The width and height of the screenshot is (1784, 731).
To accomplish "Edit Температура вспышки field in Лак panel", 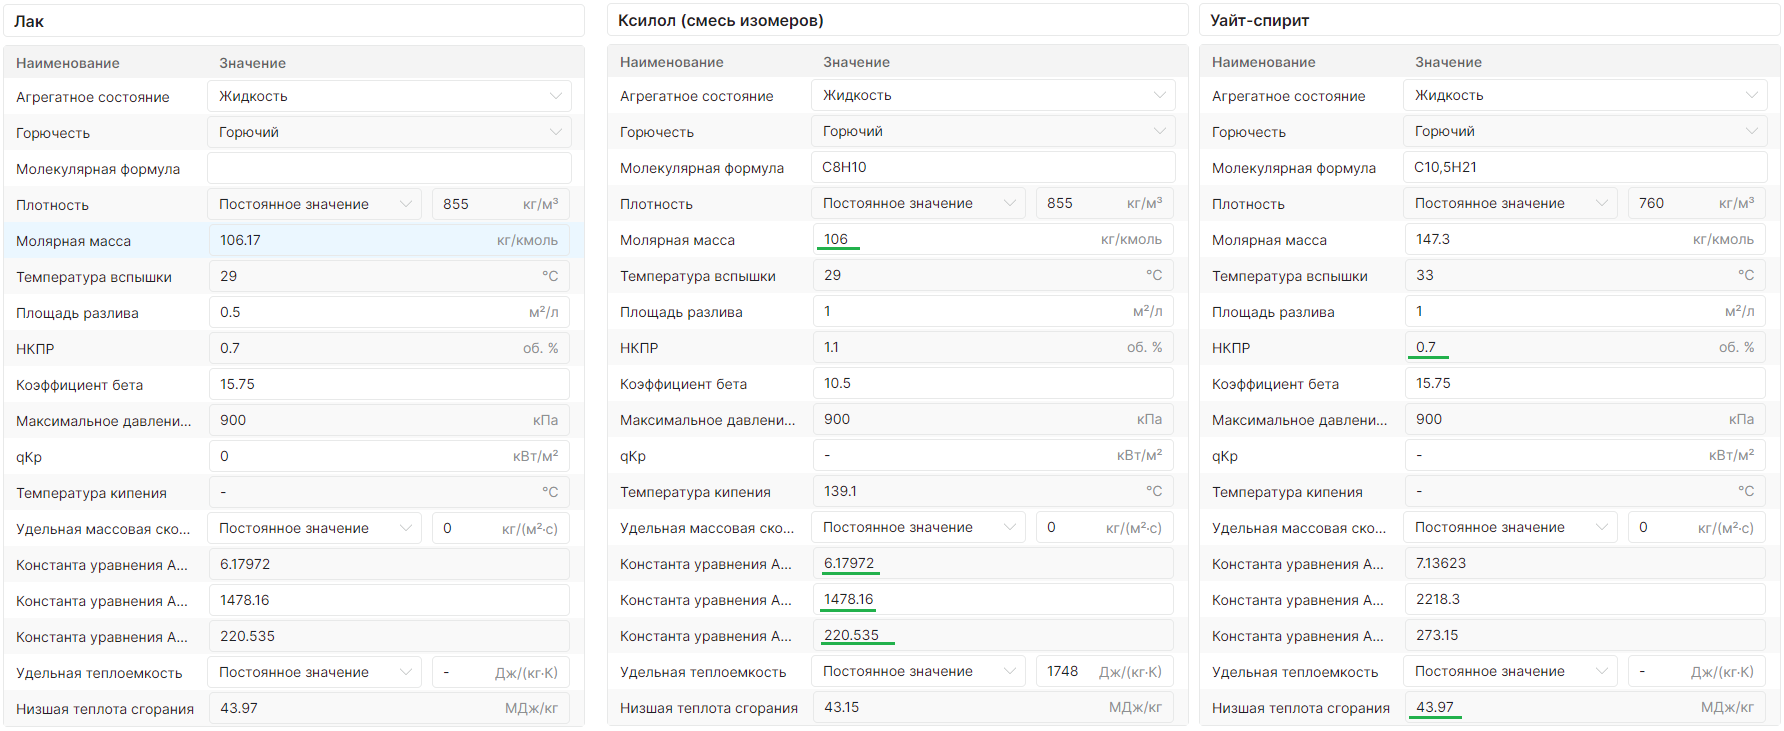I will pos(389,276).
